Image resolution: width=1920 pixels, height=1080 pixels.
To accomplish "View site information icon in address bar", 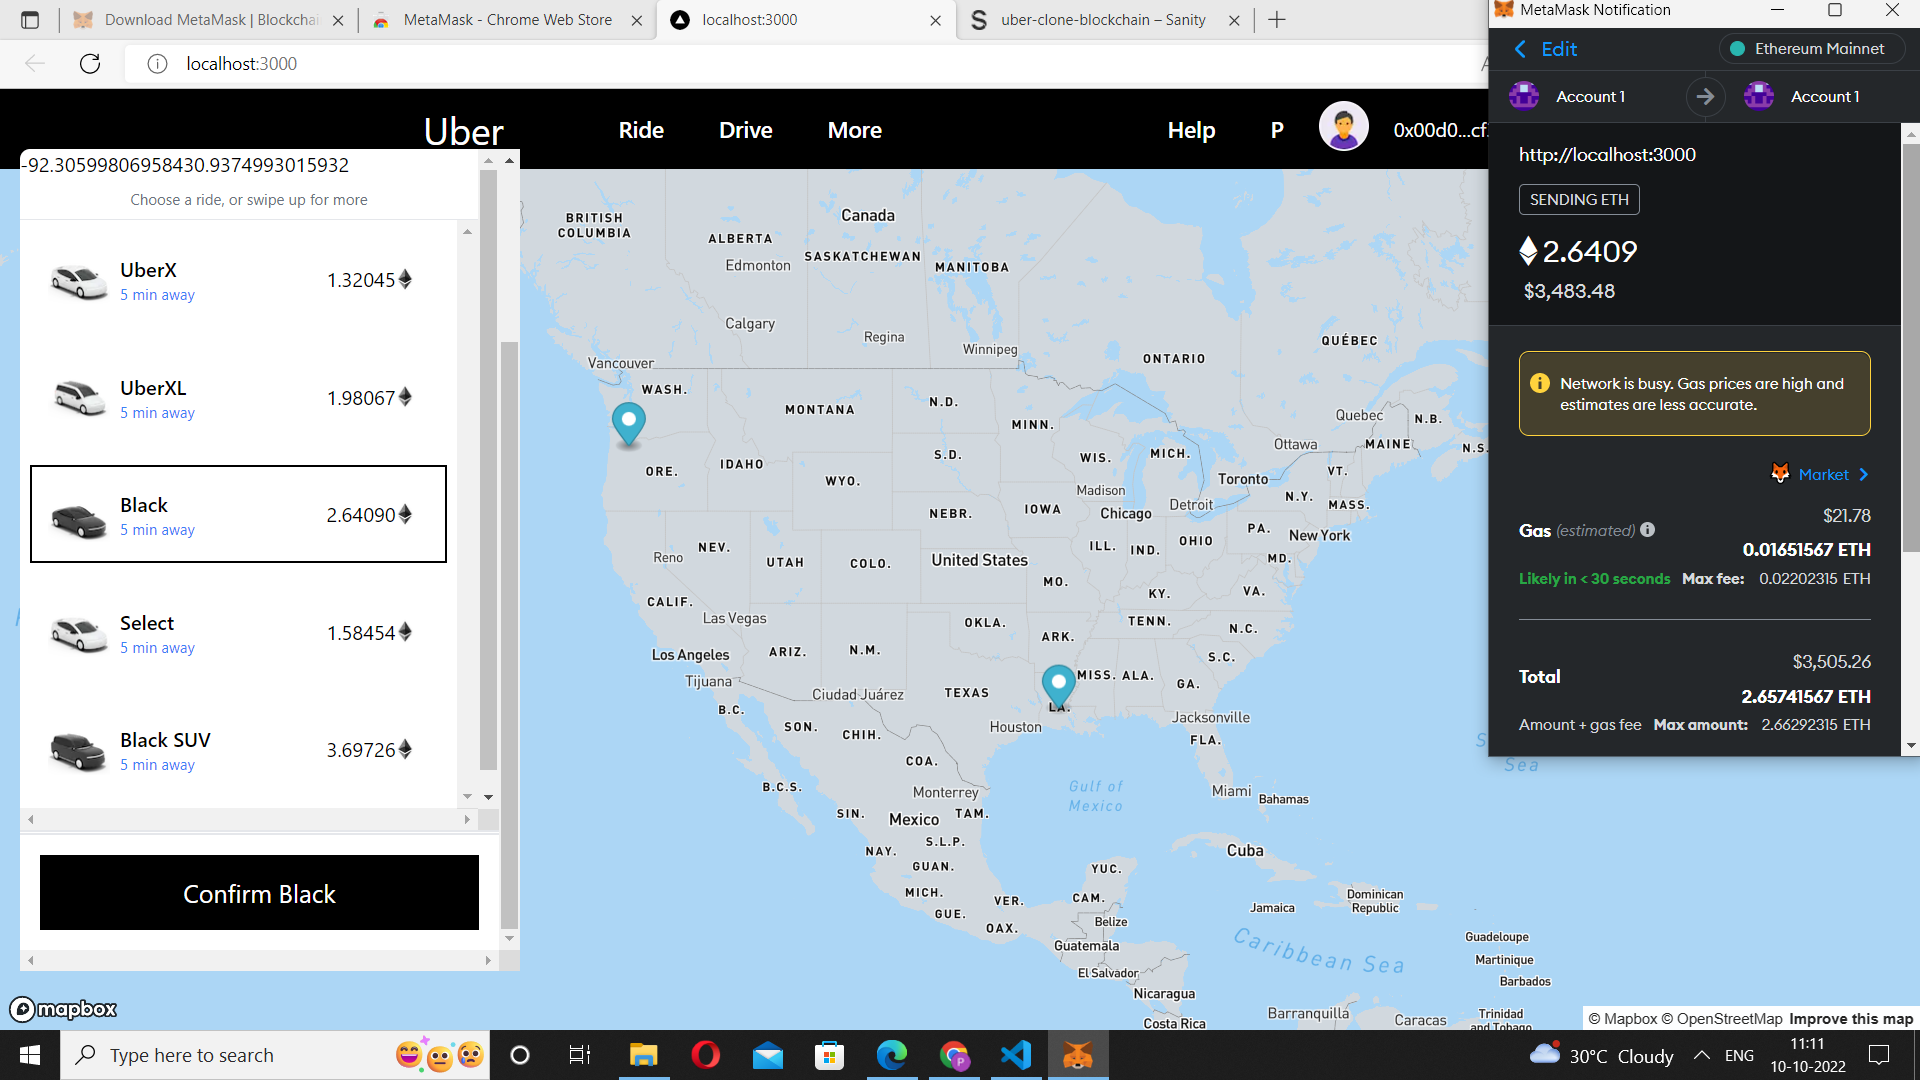I will pyautogui.click(x=157, y=64).
